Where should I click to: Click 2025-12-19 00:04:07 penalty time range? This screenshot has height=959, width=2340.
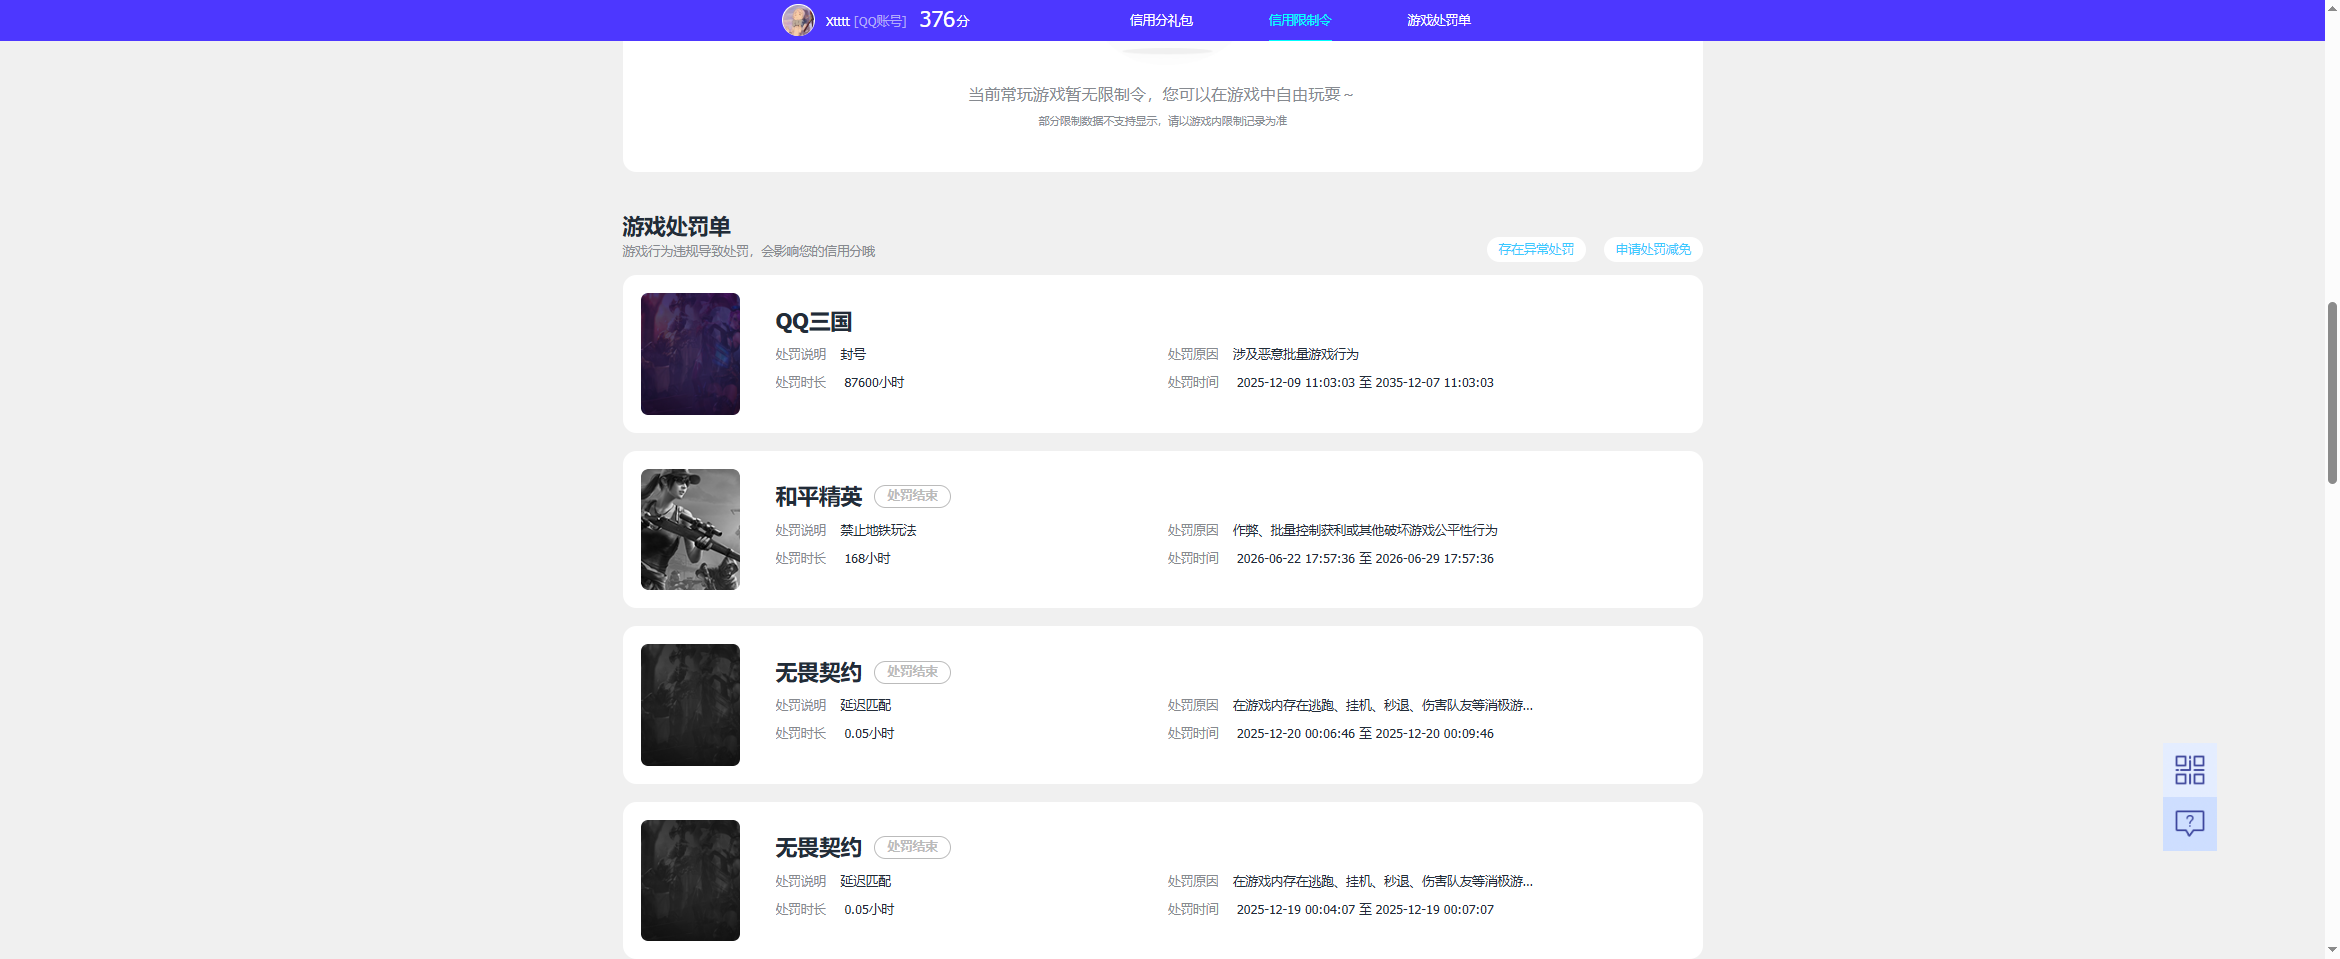(1365, 909)
